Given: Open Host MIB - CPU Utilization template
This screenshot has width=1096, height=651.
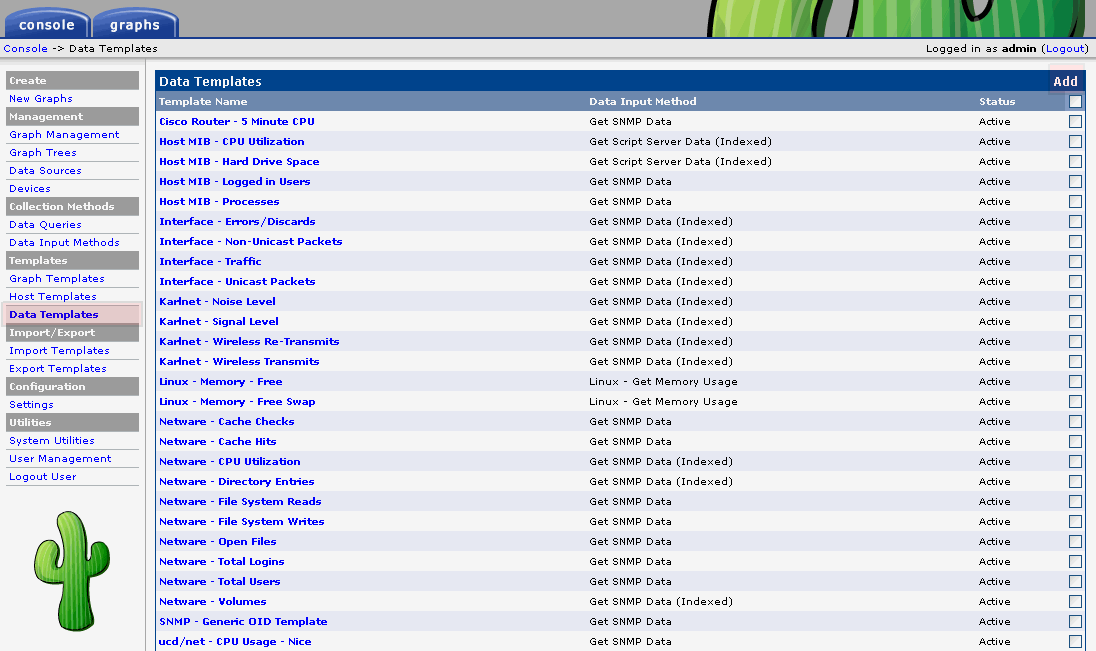Looking at the screenshot, I should point(232,142).
